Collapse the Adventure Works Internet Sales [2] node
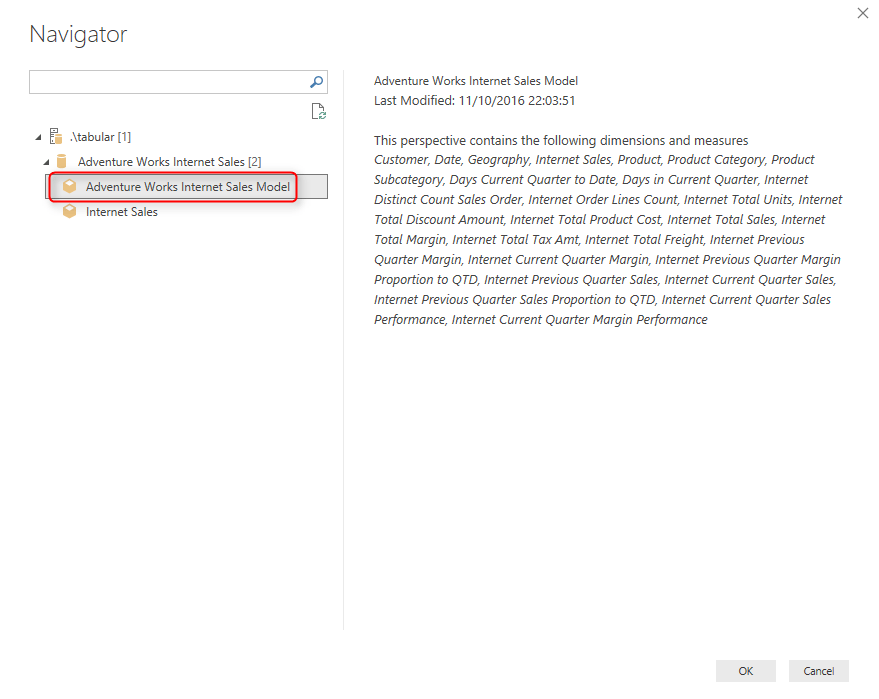879x699 pixels. [47, 162]
